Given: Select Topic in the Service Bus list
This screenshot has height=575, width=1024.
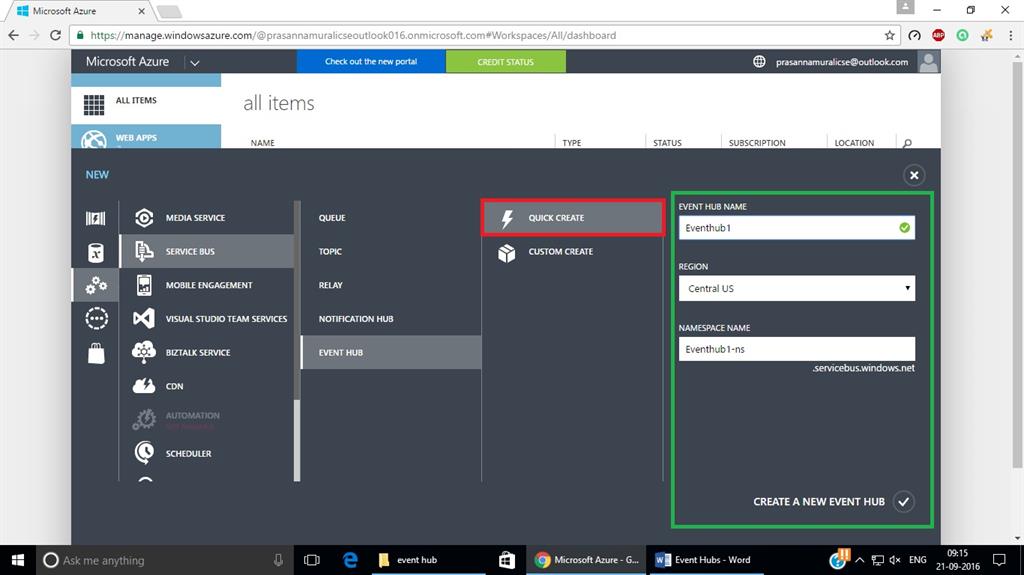Looking at the screenshot, I should click(330, 252).
